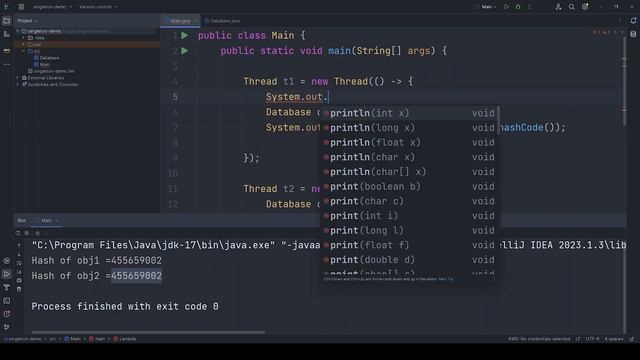Viewport: 640px width, 360px height.
Task: Open the Notifications bell
Action: [633, 20]
